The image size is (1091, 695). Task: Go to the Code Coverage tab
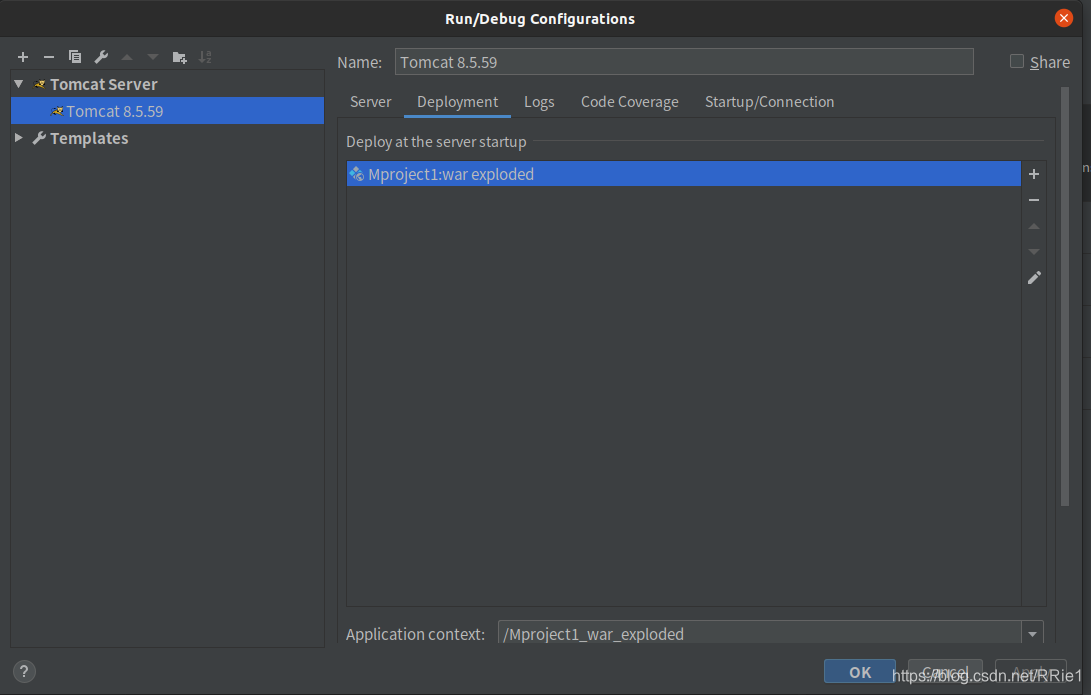click(x=630, y=102)
